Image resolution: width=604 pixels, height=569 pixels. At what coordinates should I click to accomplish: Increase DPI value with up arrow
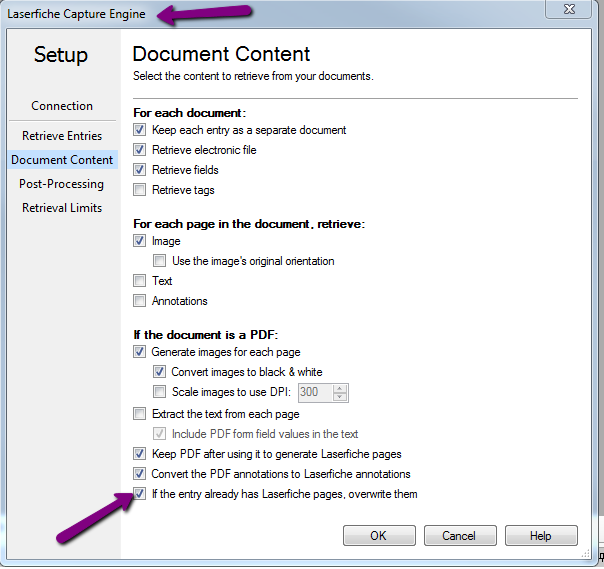[340, 389]
